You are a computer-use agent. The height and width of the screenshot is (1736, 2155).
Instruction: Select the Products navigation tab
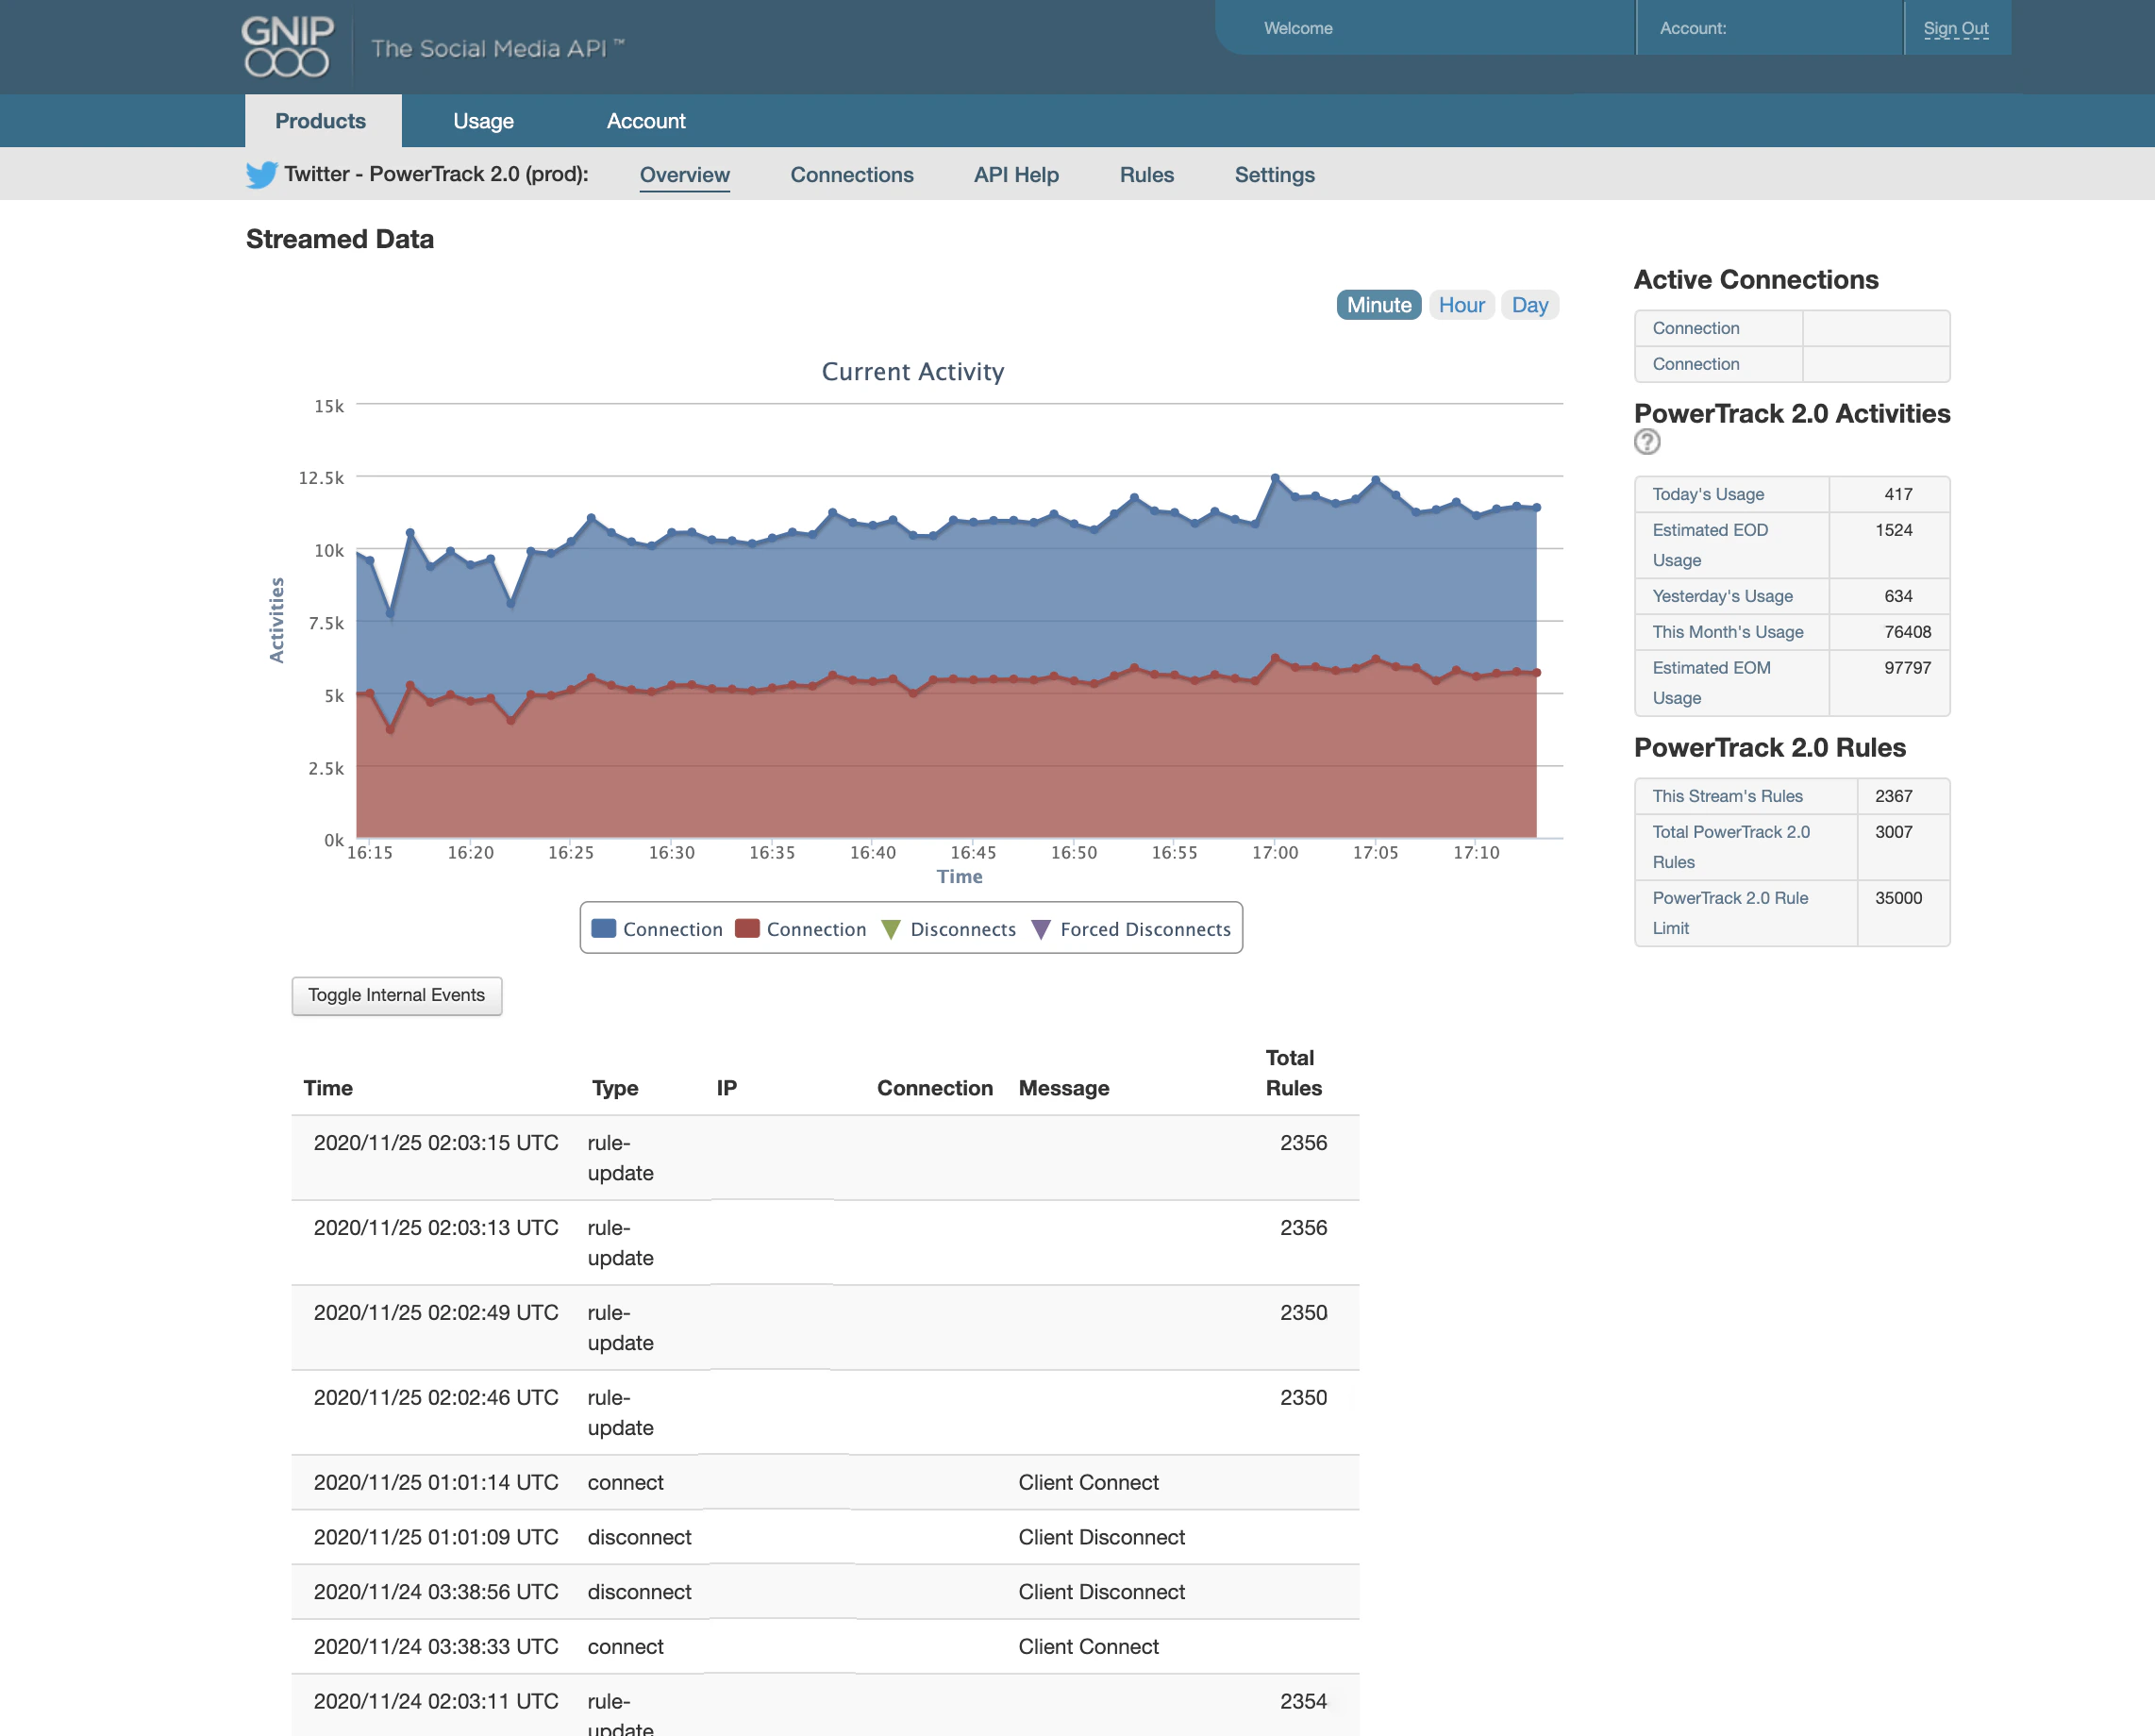click(321, 121)
